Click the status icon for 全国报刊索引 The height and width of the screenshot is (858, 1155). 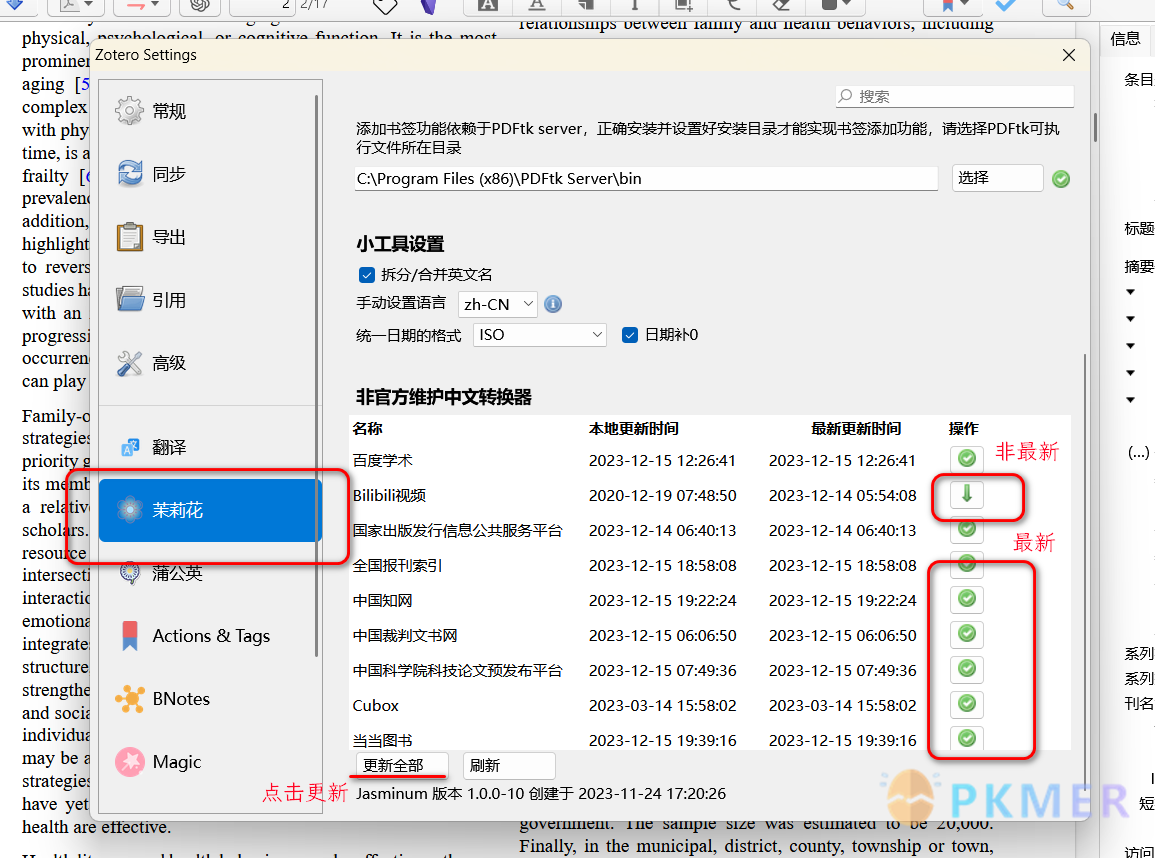pos(966,564)
